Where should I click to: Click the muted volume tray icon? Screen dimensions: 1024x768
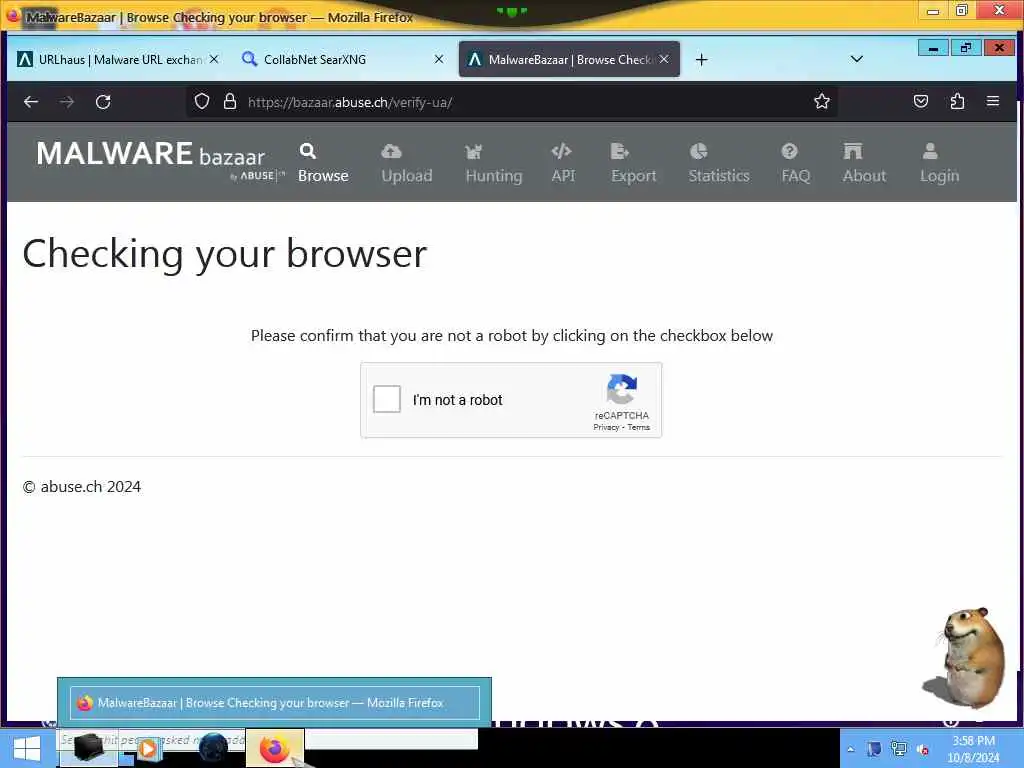click(x=923, y=749)
